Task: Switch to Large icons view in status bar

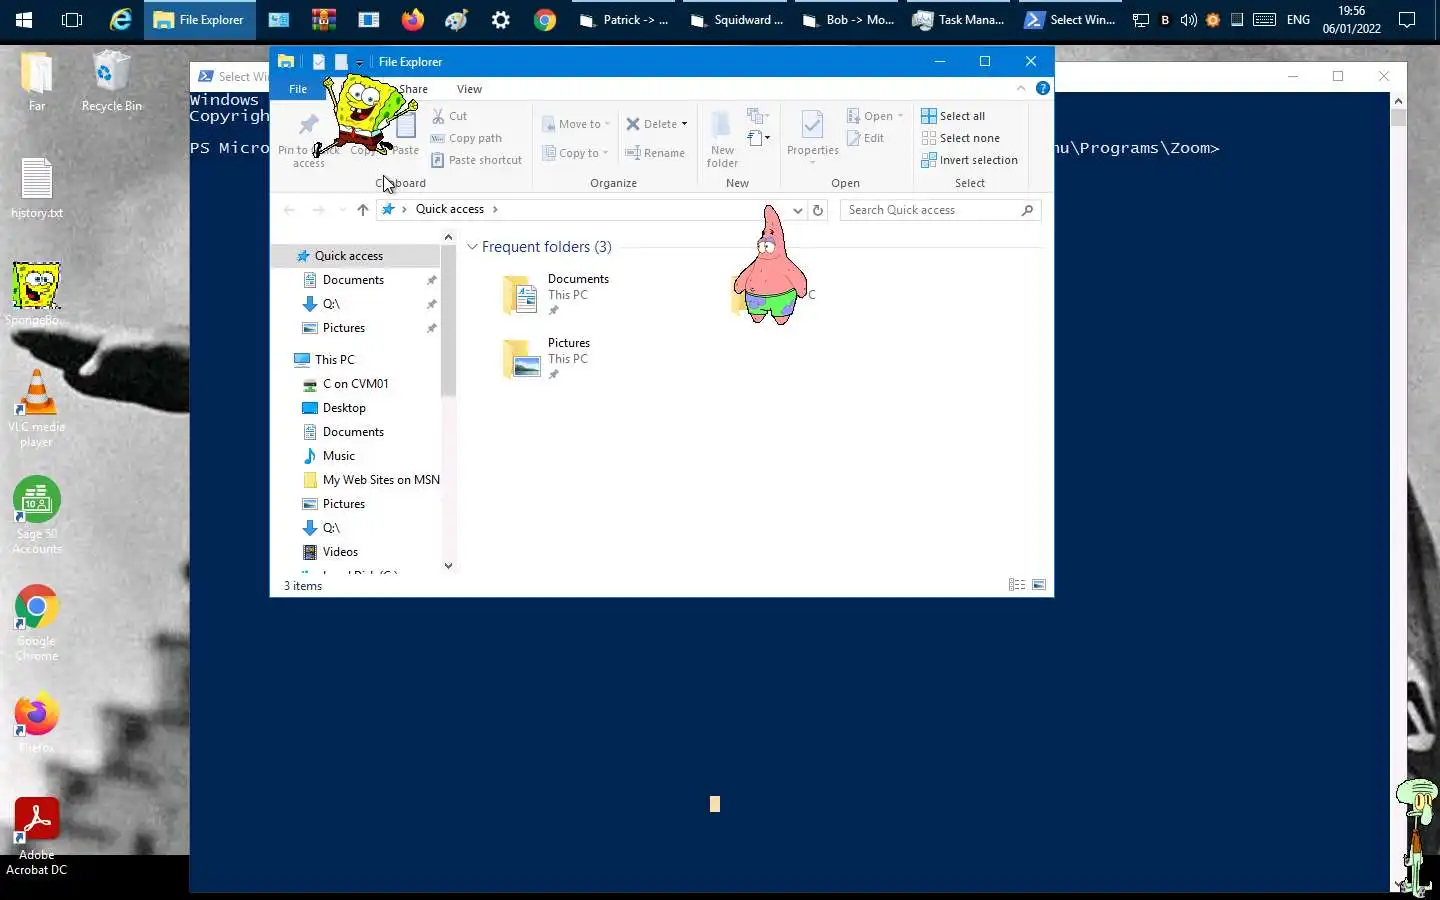Action: click(x=1039, y=585)
